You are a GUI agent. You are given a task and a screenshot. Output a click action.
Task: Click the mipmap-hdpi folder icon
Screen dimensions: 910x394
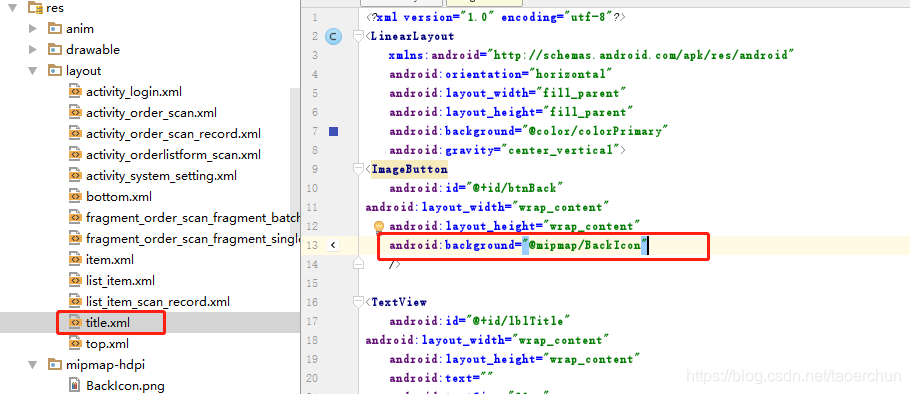click(x=55, y=365)
